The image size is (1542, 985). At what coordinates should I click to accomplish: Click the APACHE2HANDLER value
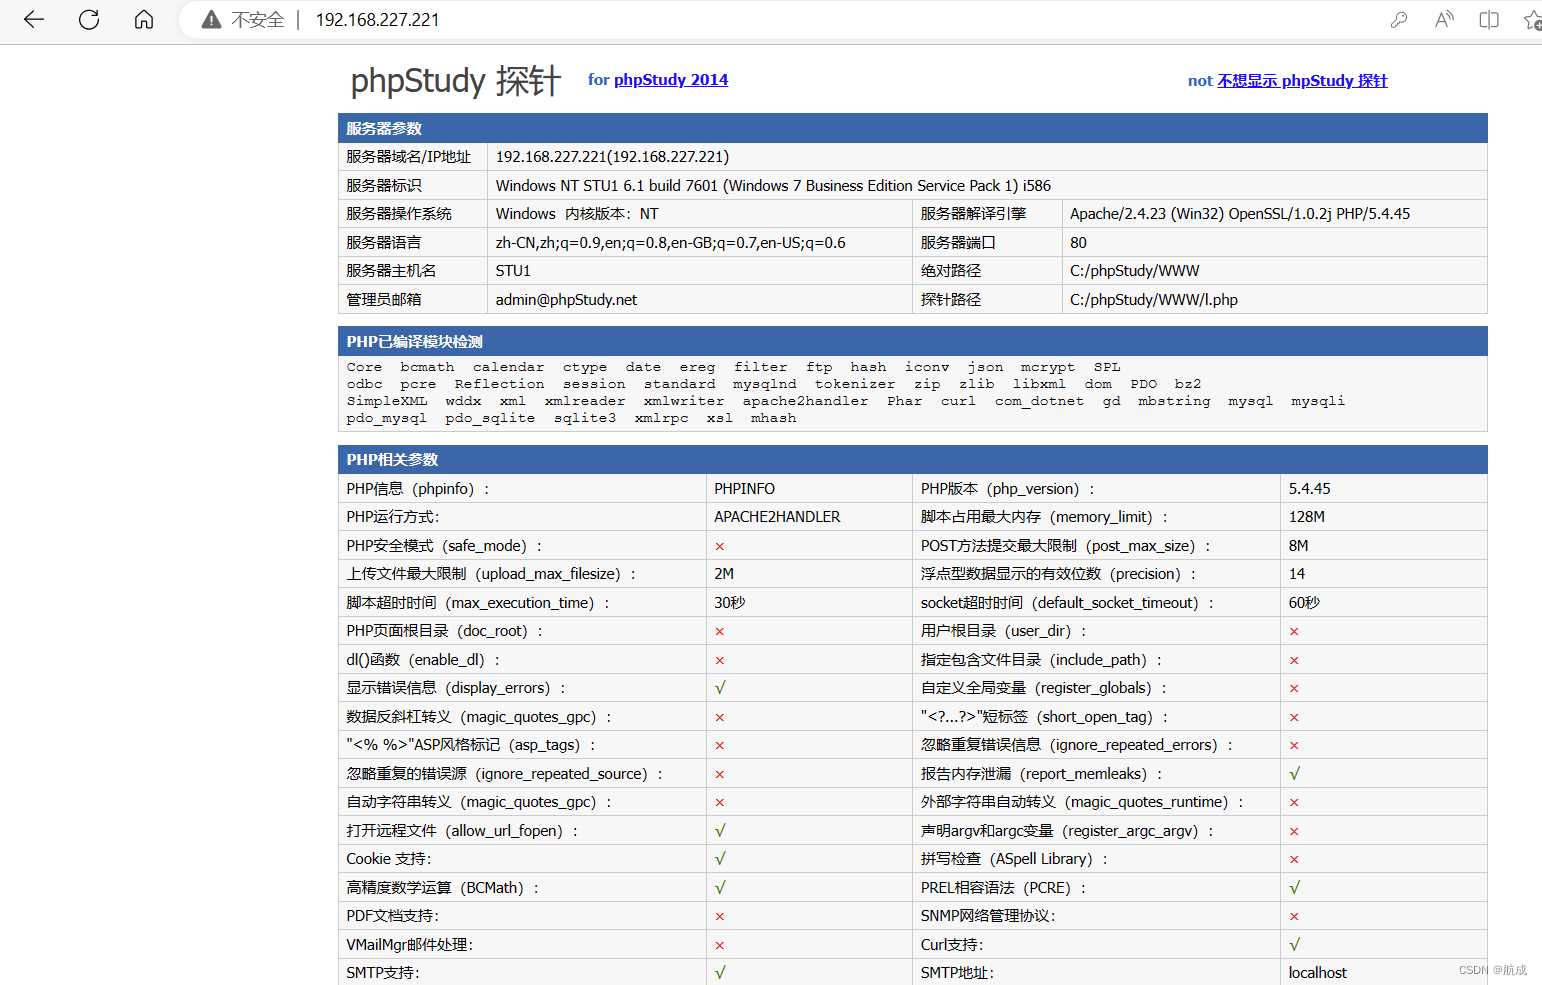[x=777, y=517]
